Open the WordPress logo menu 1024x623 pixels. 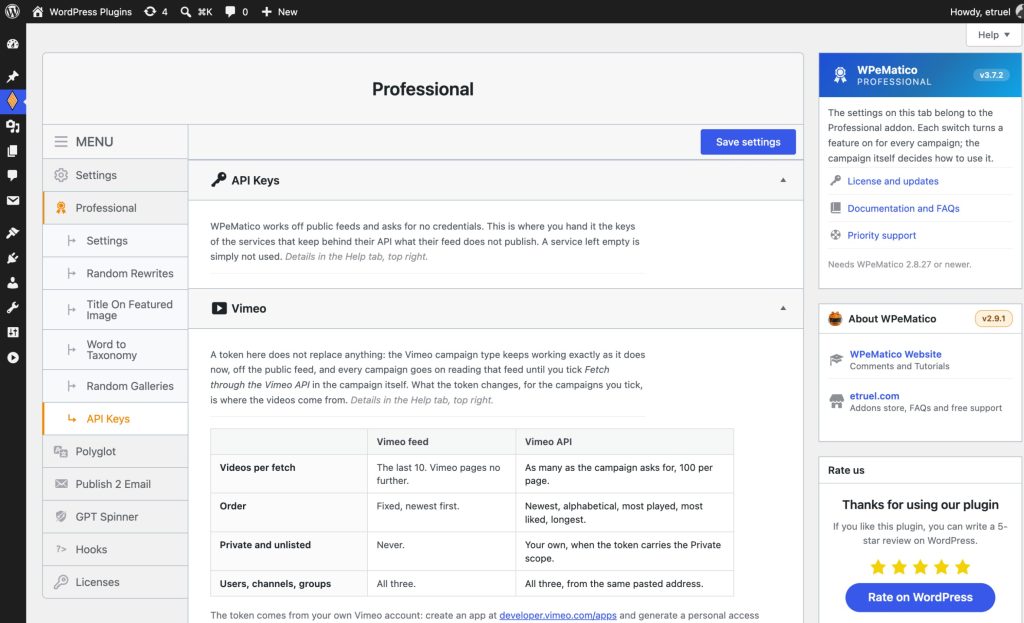pos(12,12)
